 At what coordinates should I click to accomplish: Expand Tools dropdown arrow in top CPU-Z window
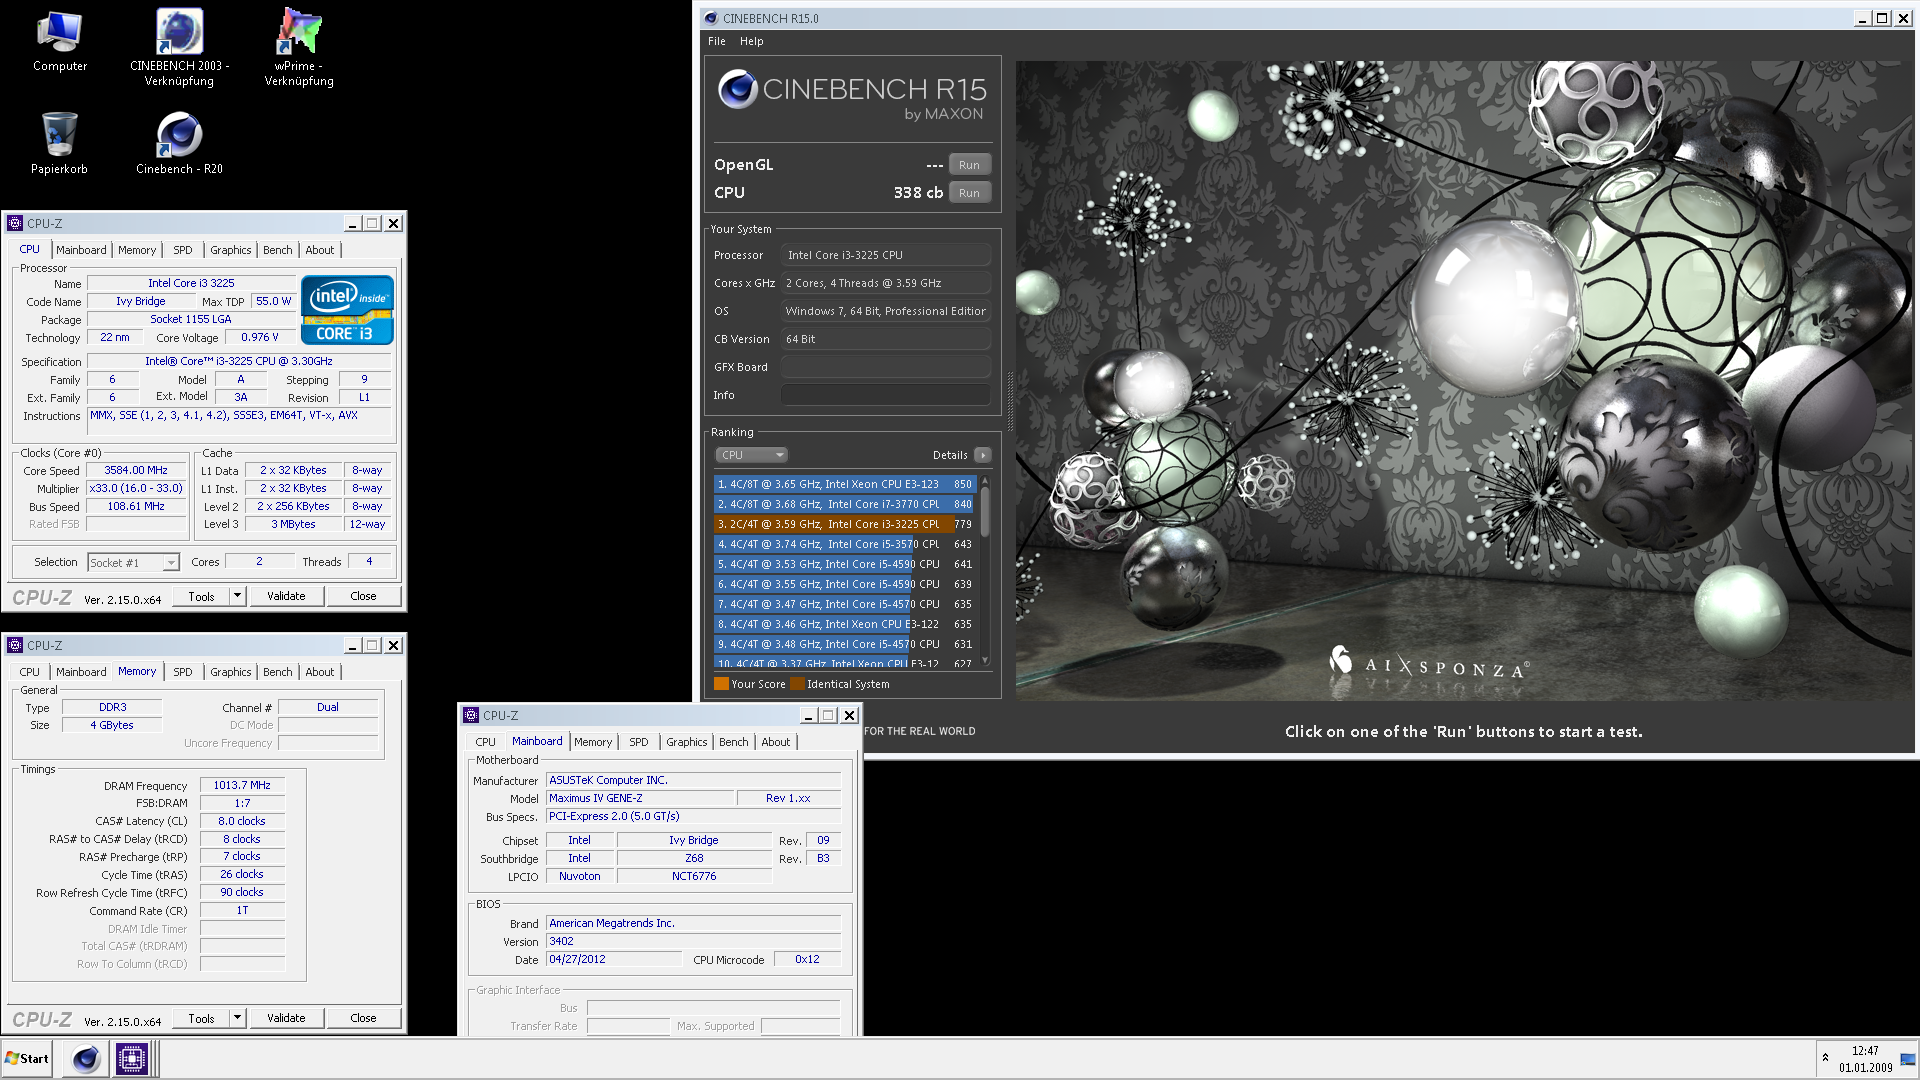(237, 596)
